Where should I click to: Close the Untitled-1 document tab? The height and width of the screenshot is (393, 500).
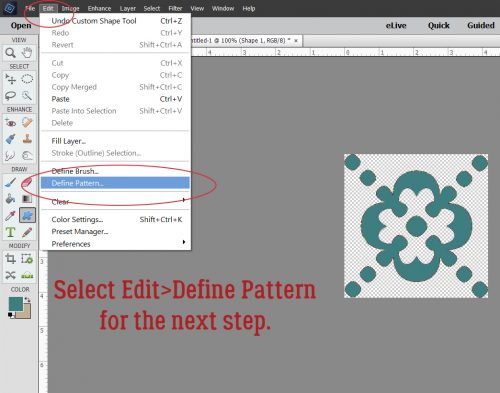point(296,41)
